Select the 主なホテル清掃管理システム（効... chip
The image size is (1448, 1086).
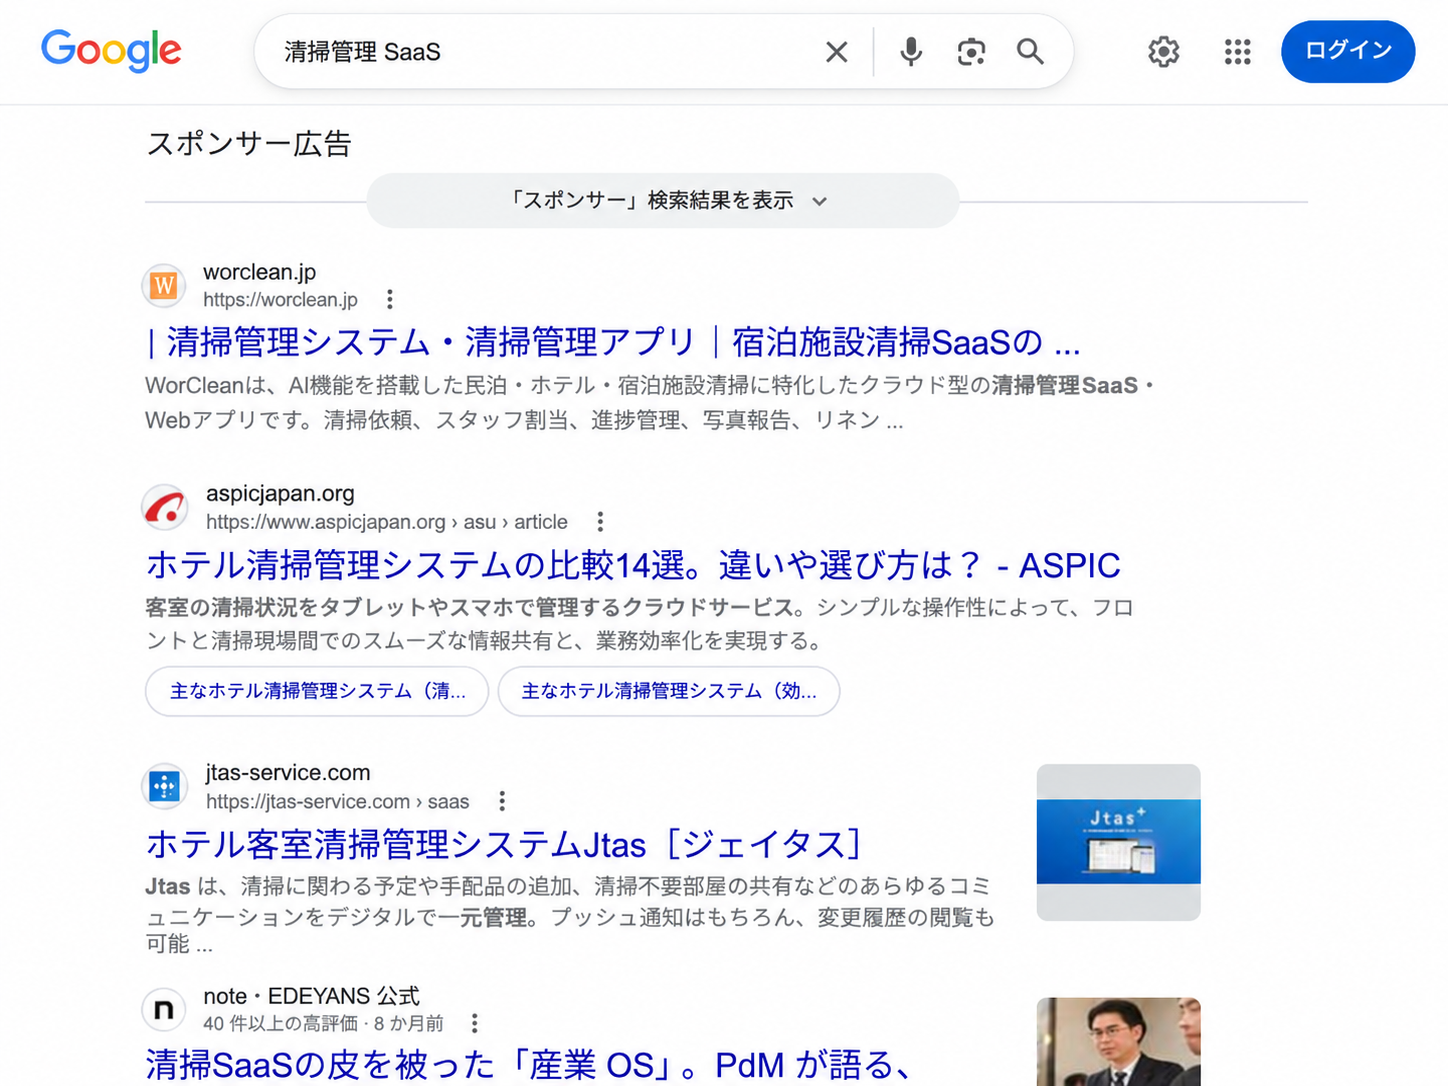669,691
